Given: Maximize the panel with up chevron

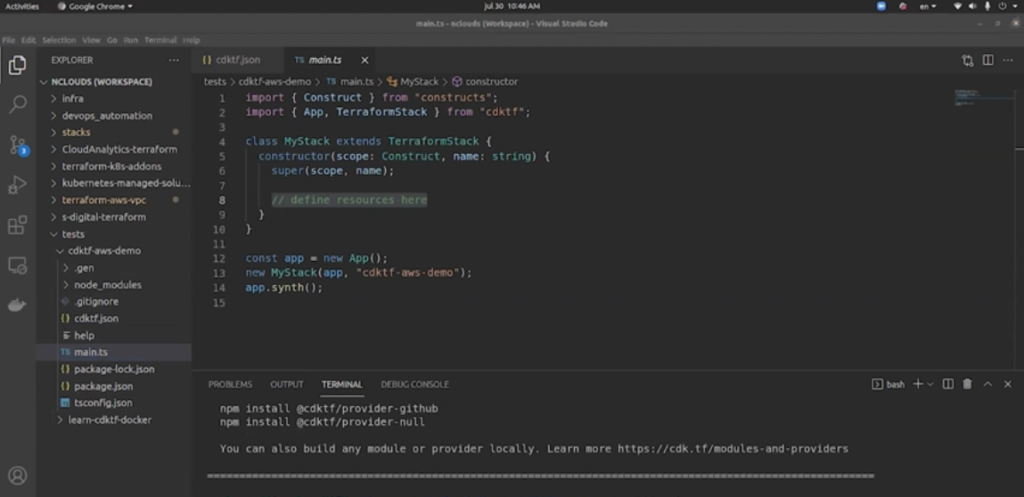Looking at the screenshot, I should [988, 384].
